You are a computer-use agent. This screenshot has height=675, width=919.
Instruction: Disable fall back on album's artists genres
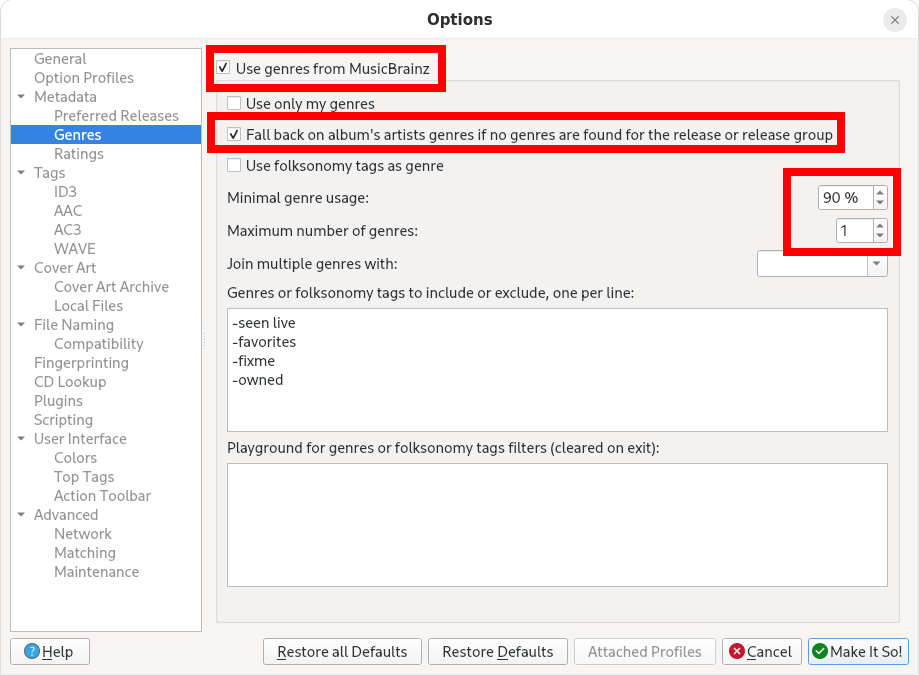point(234,134)
